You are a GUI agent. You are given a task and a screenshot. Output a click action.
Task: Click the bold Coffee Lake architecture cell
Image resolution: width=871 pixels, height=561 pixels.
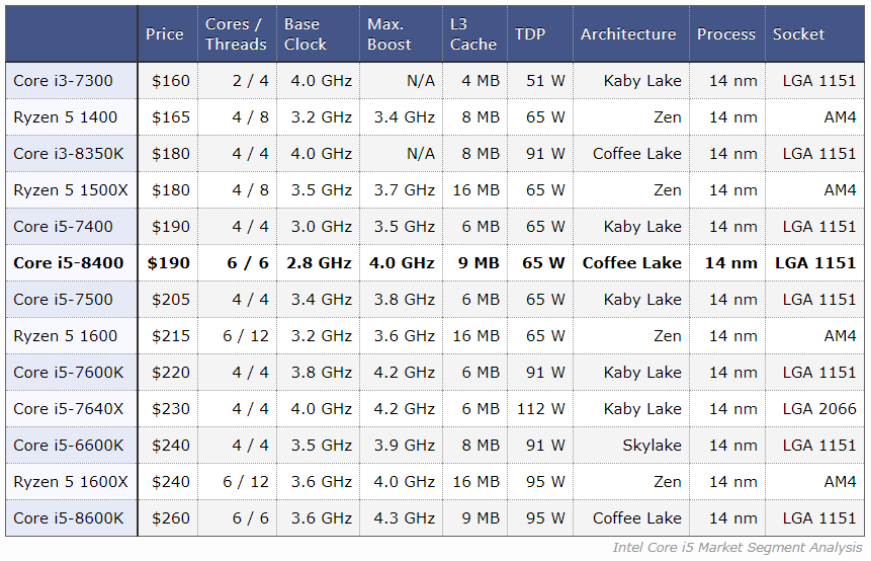(x=632, y=263)
